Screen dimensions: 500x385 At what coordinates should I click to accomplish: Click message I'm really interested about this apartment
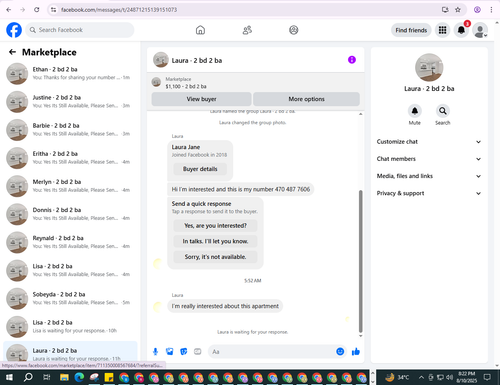point(225,306)
